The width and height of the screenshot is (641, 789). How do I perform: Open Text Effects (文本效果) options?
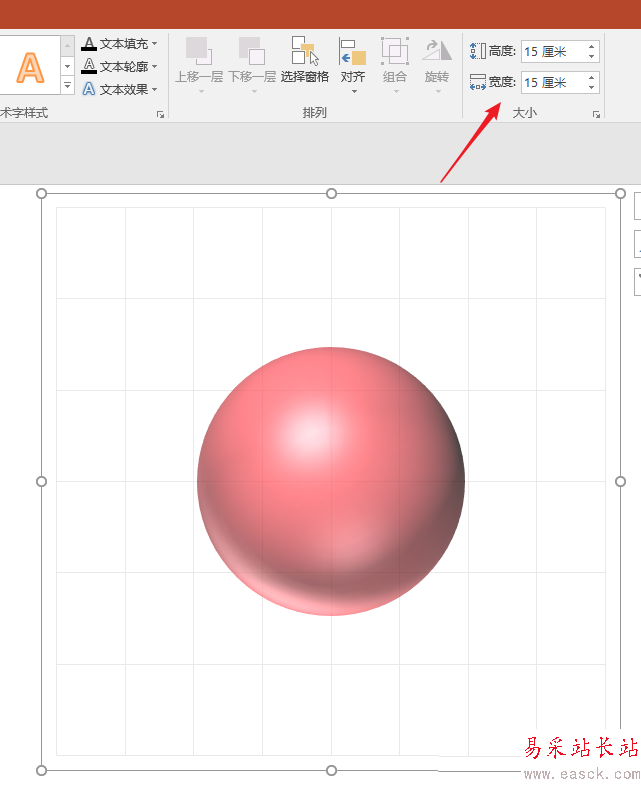pos(120,90)
